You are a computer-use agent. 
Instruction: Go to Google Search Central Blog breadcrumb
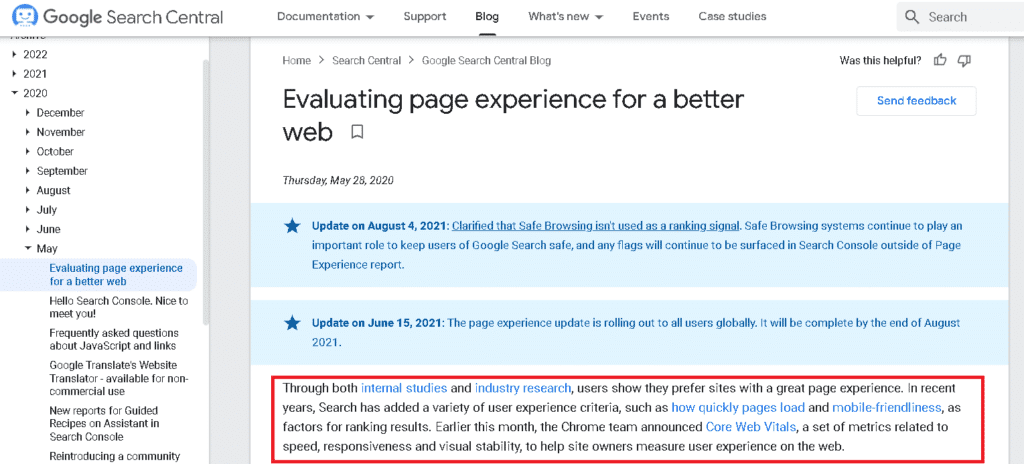(487, 61)
